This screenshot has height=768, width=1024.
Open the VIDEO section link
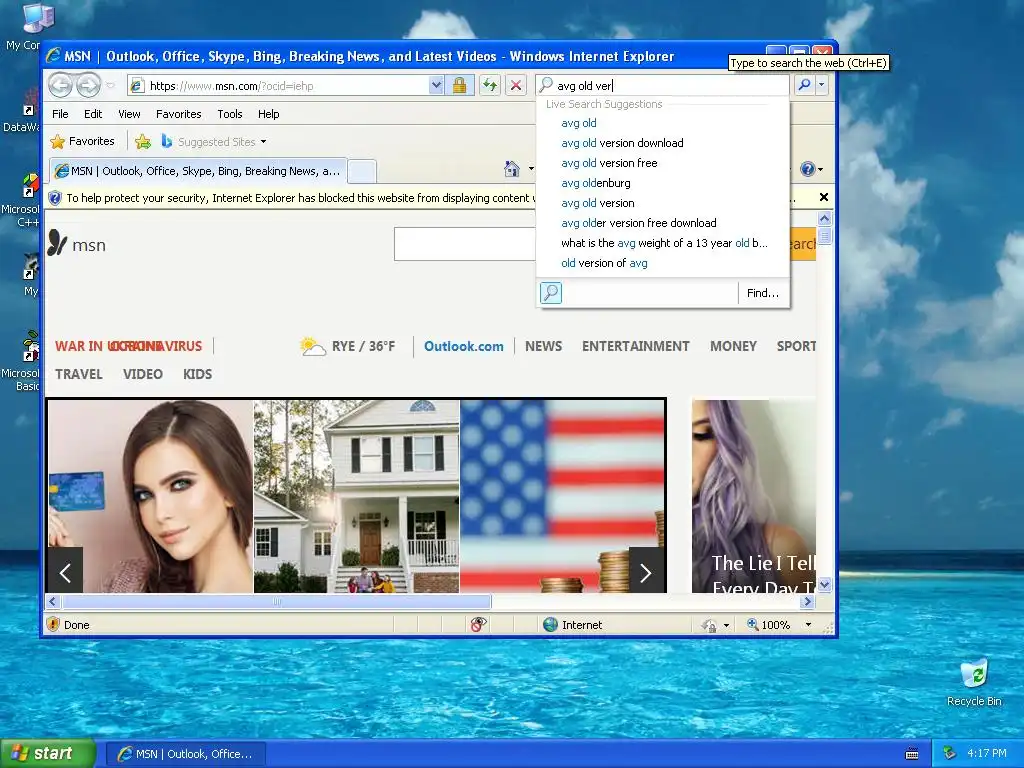click(142, 374)
